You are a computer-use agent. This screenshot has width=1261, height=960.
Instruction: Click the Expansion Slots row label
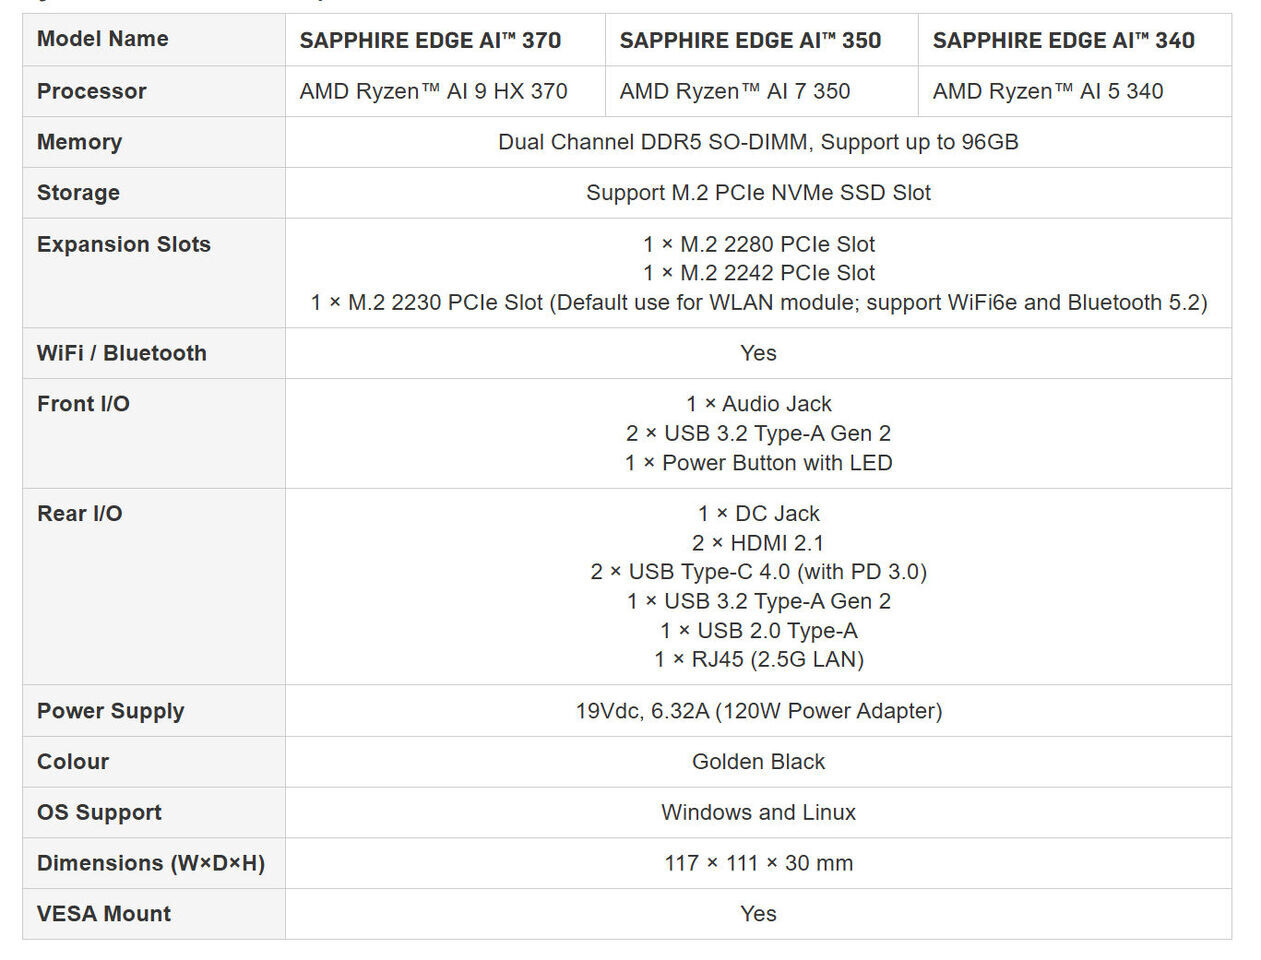123,244
